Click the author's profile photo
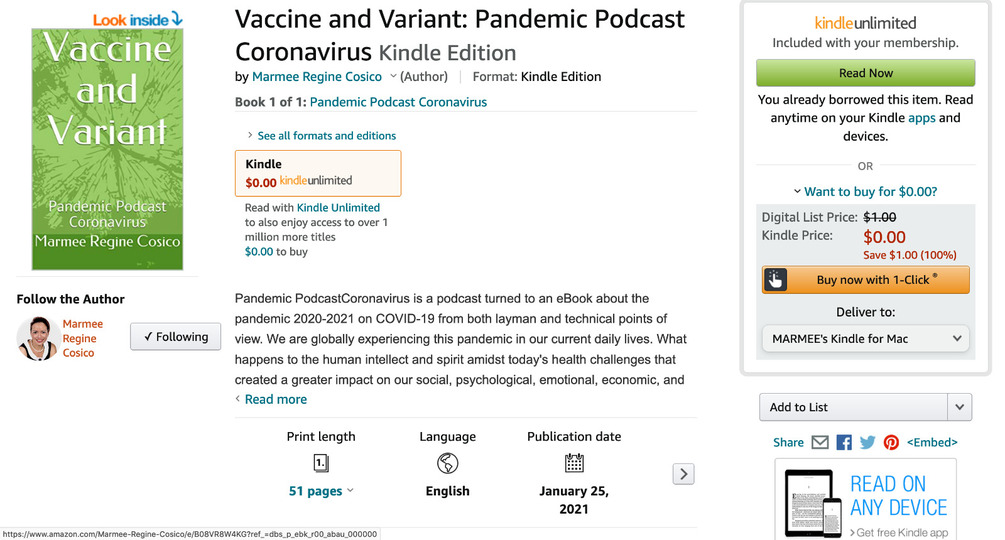 [x=37, y=338]
